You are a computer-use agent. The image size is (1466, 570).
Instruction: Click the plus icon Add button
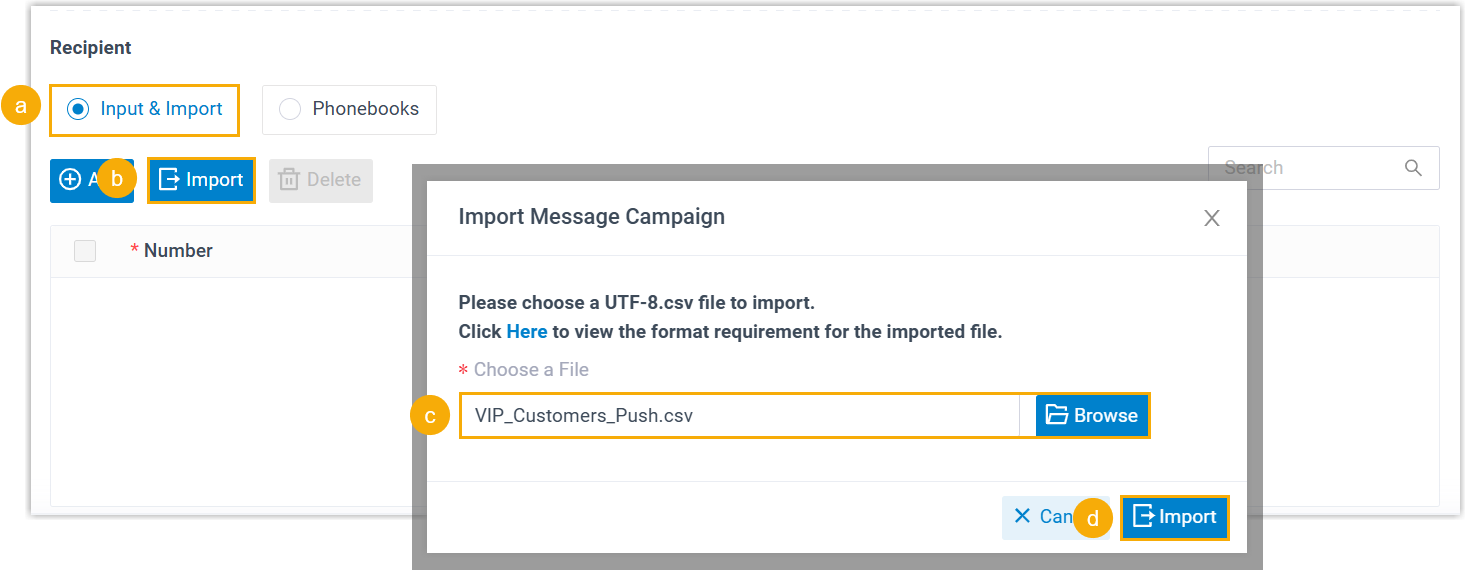pos(72,180)
